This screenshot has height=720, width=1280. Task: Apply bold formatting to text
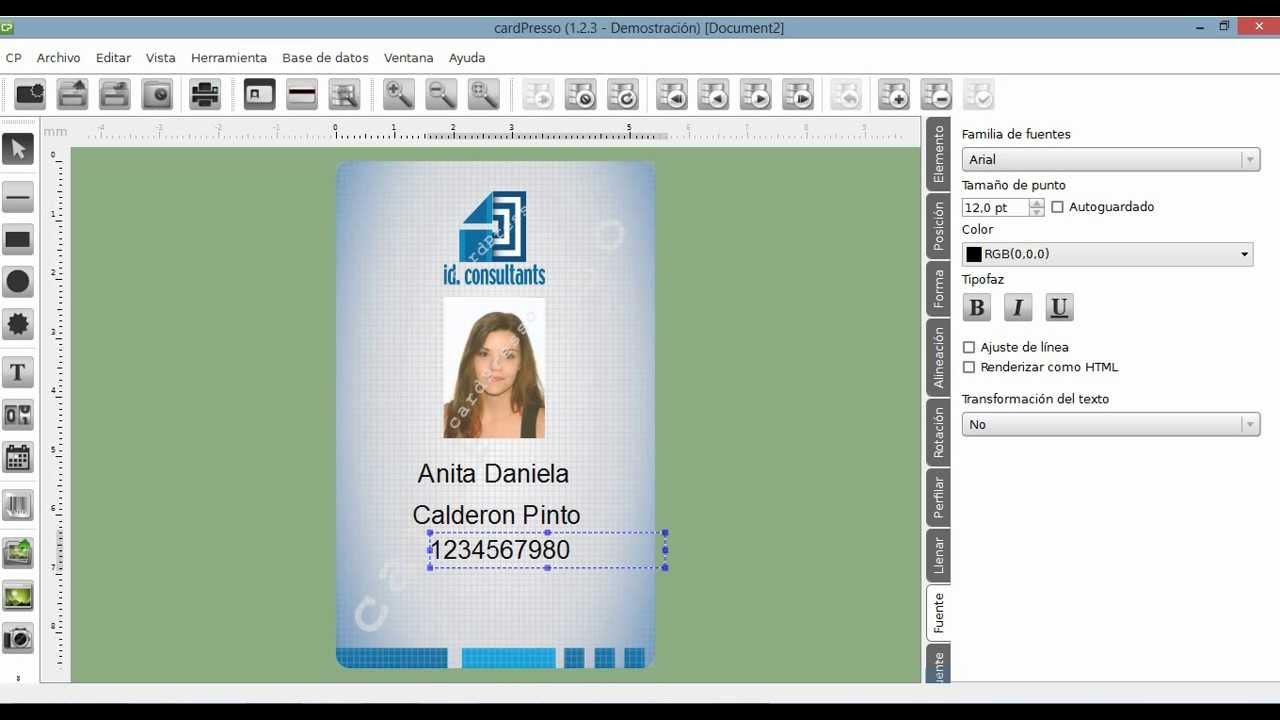(976, 307)
